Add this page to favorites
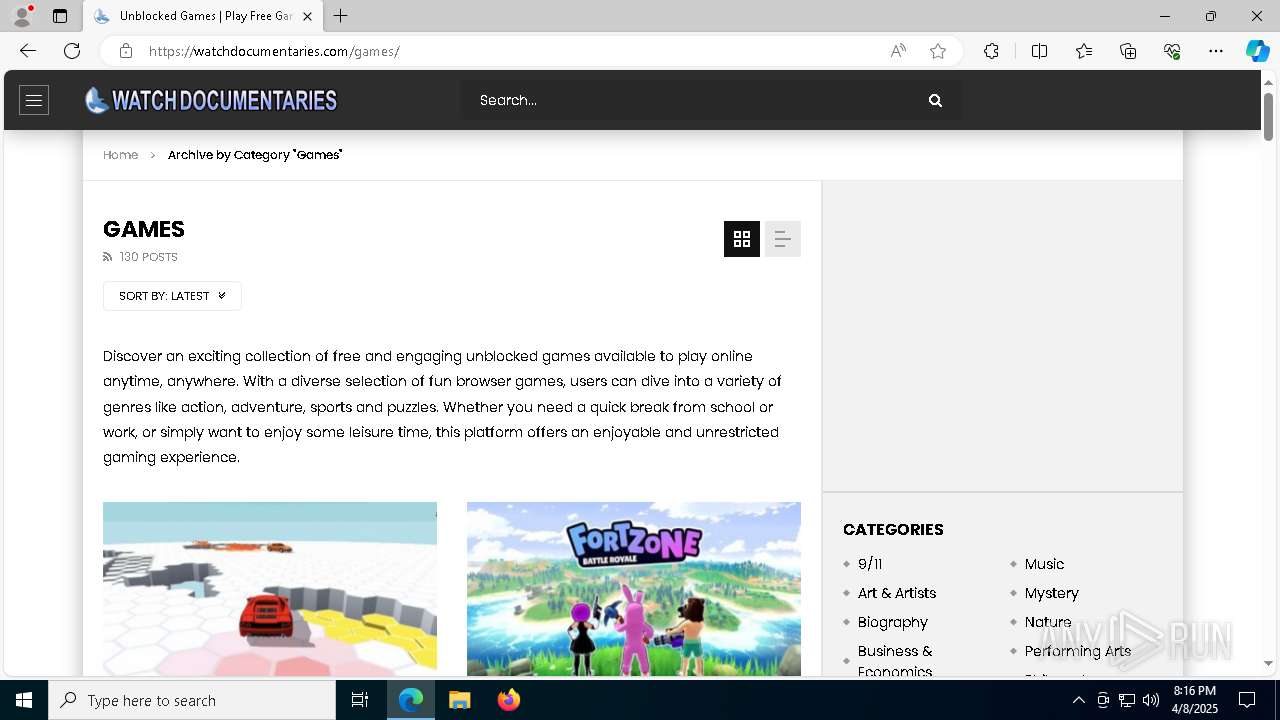1280x720 pixels. [938, 51]
